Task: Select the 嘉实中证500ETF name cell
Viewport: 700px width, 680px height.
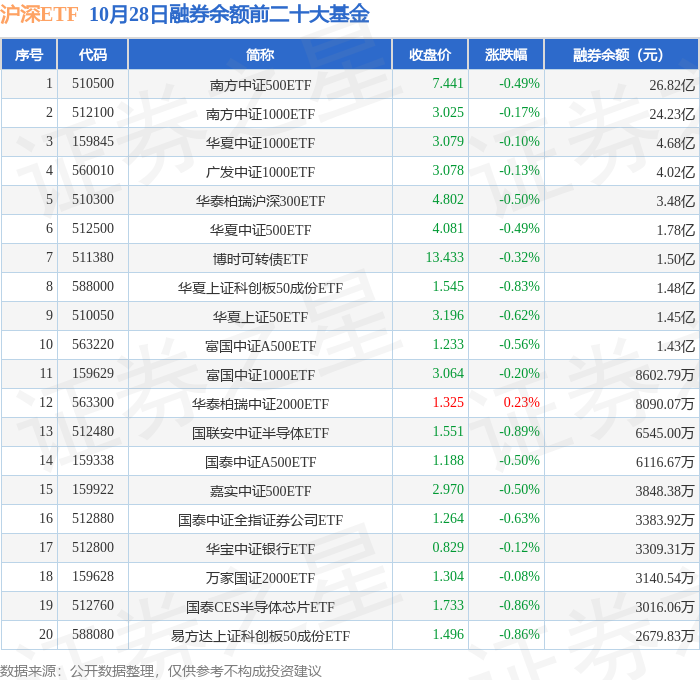Action: [260, 491]
